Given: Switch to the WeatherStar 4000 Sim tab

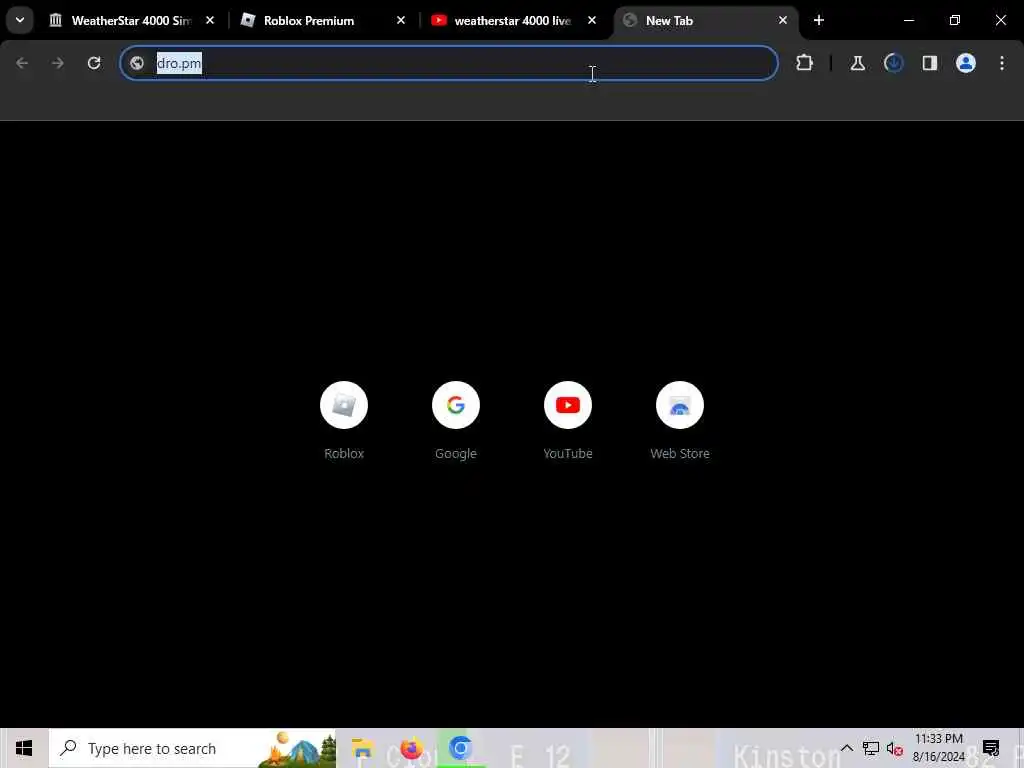Looking at the screenshot, I should point(133,20).
